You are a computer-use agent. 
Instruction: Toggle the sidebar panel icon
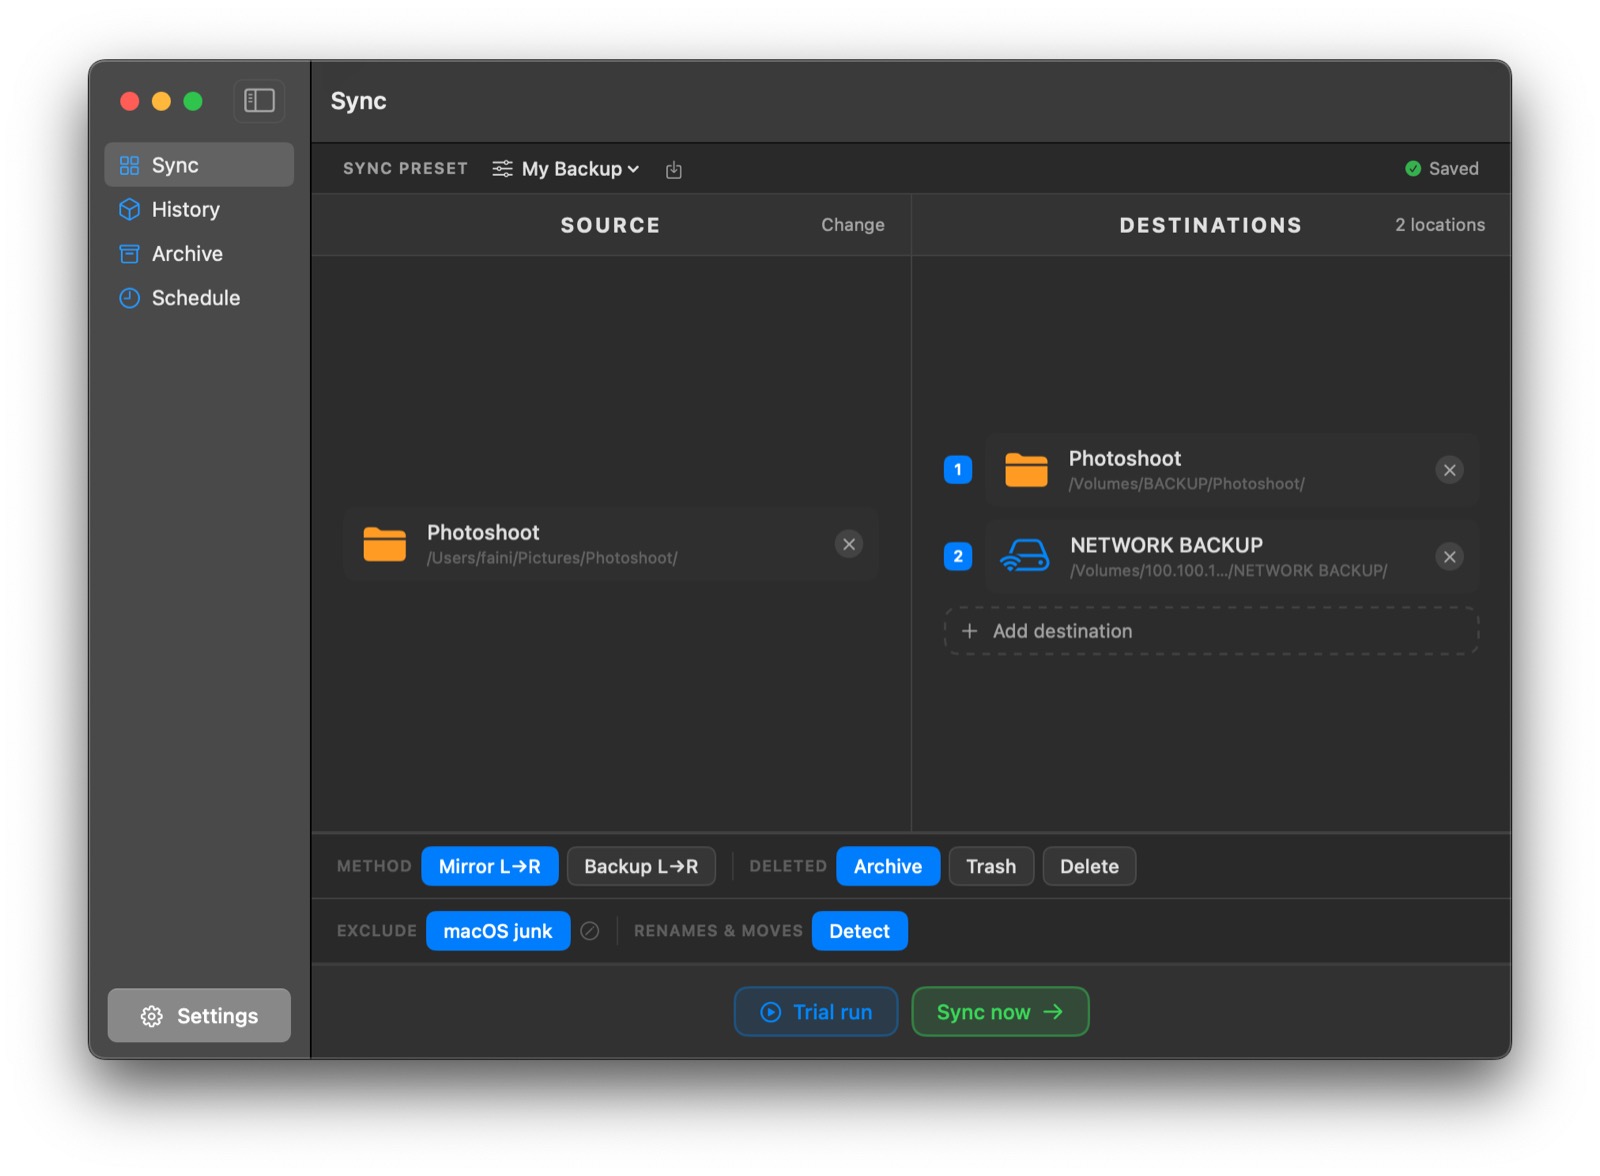259,101
